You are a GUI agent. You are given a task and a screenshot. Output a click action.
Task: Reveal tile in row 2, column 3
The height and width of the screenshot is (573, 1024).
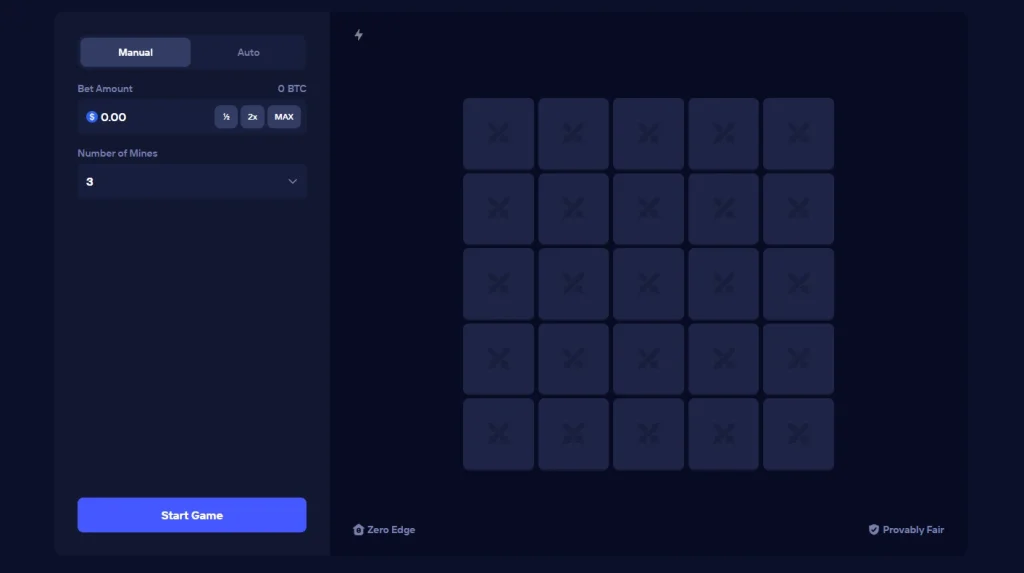(x=648, y=209)
